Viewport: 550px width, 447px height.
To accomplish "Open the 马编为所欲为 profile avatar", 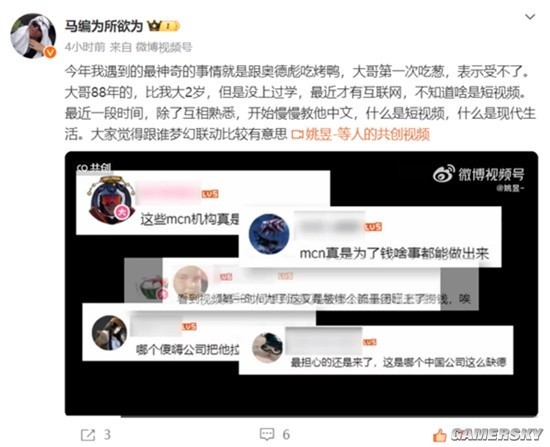I will pos(33,36).
